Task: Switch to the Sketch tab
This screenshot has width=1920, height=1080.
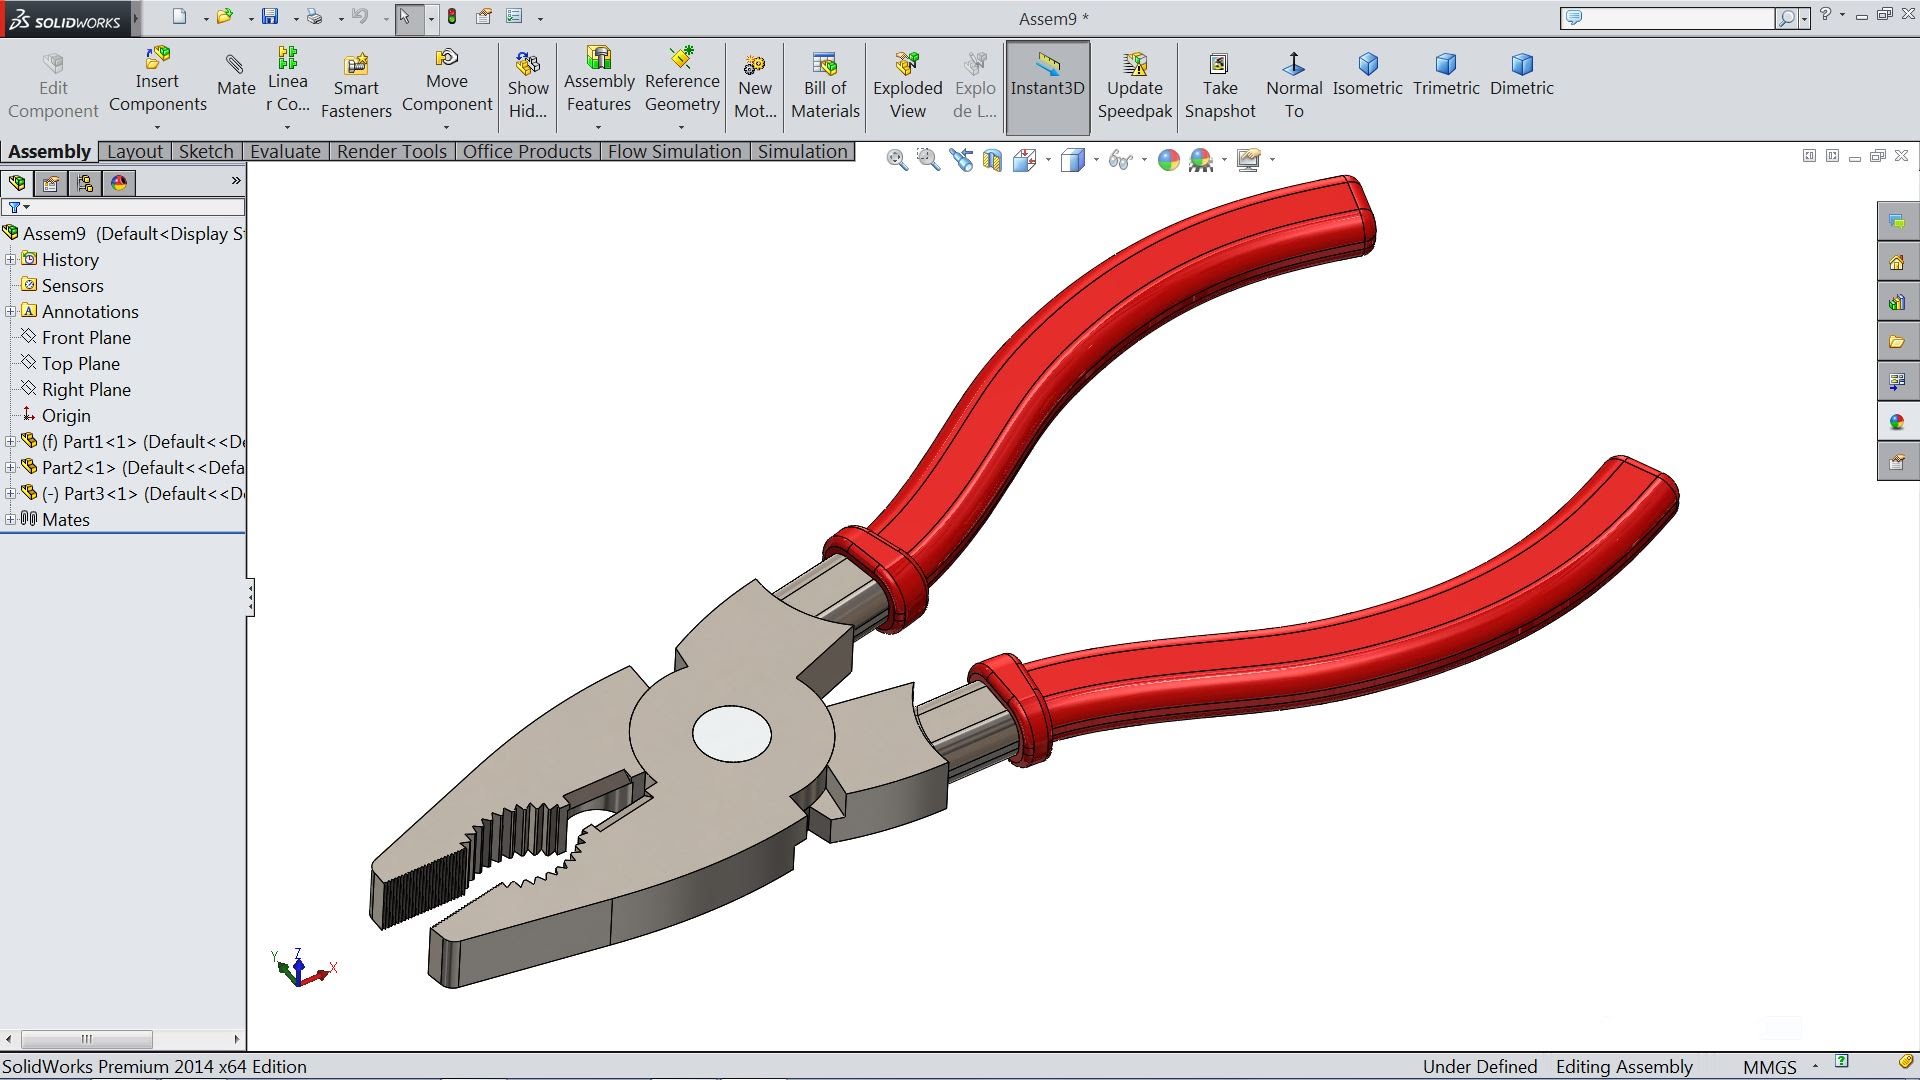Action: (x=206, y=152)
